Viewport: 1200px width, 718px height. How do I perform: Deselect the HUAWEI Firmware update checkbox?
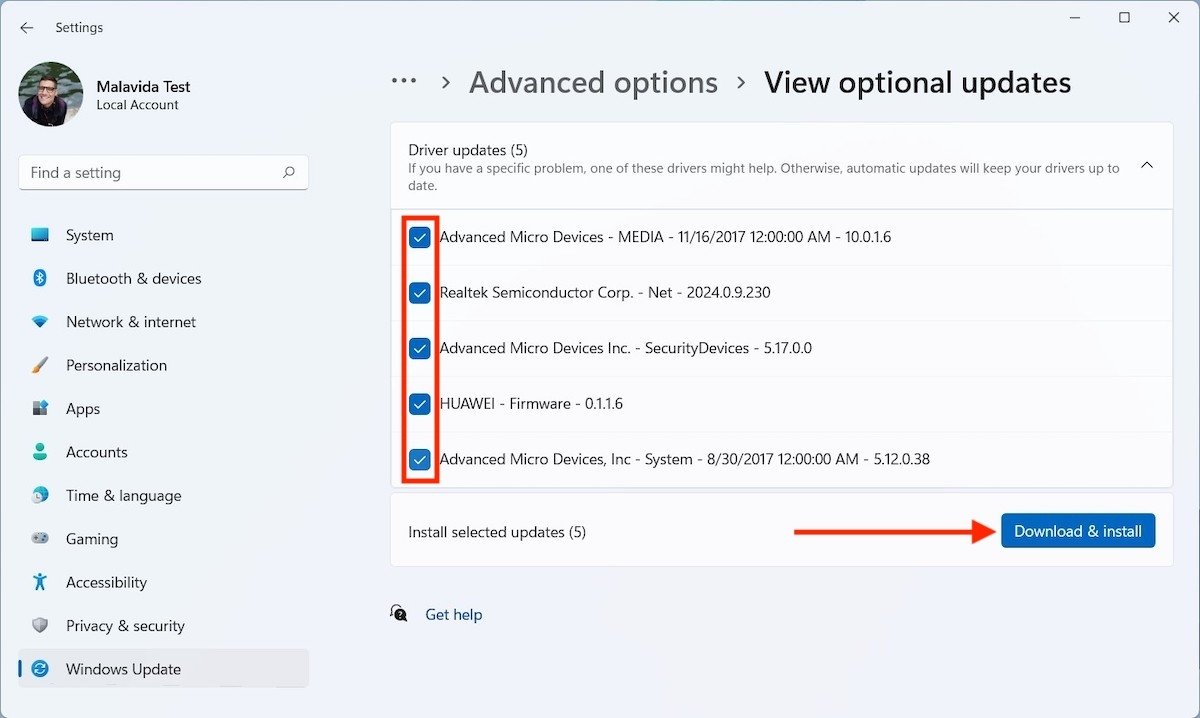click(x=420, y=404)
